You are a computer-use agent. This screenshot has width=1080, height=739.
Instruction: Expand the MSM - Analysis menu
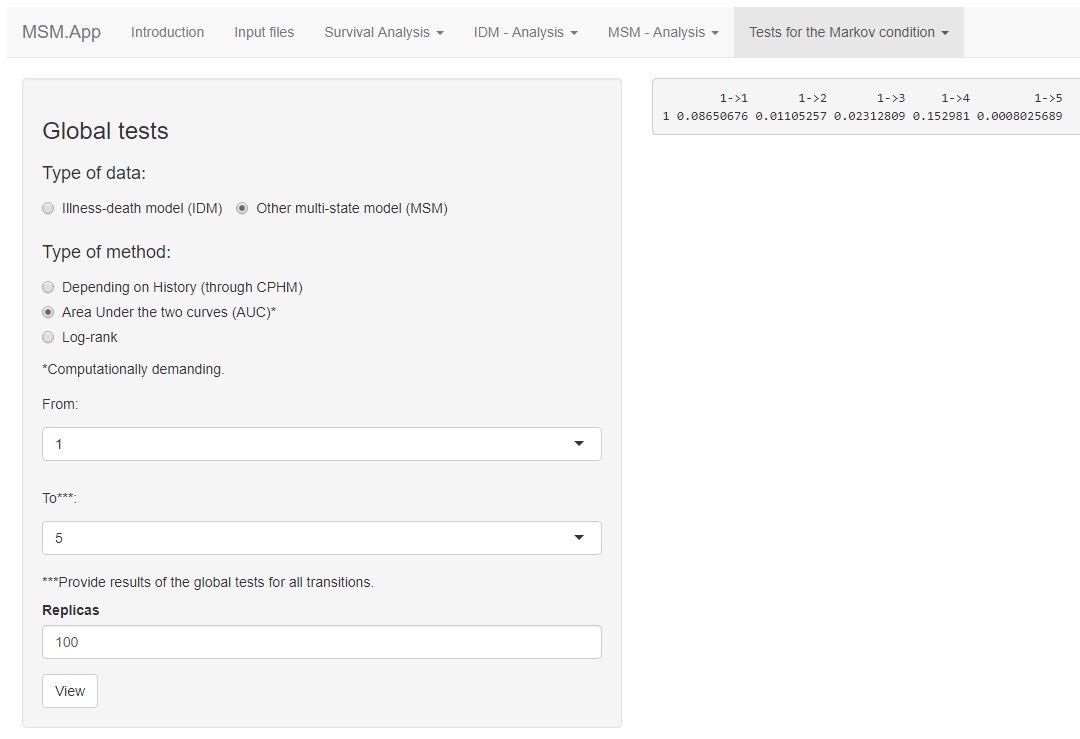click(662, 32)
